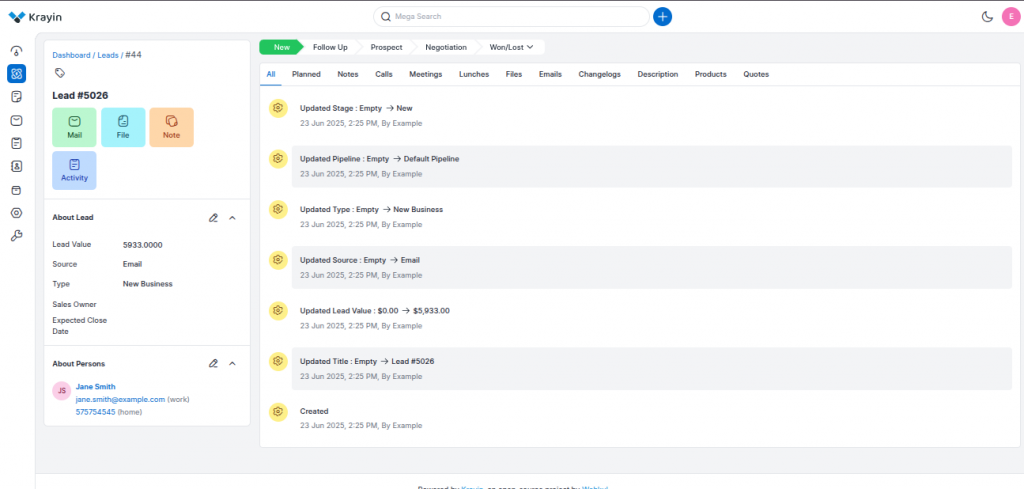
Task: Select the Prospect pipeline stage
Action: [x=386, y=47]
